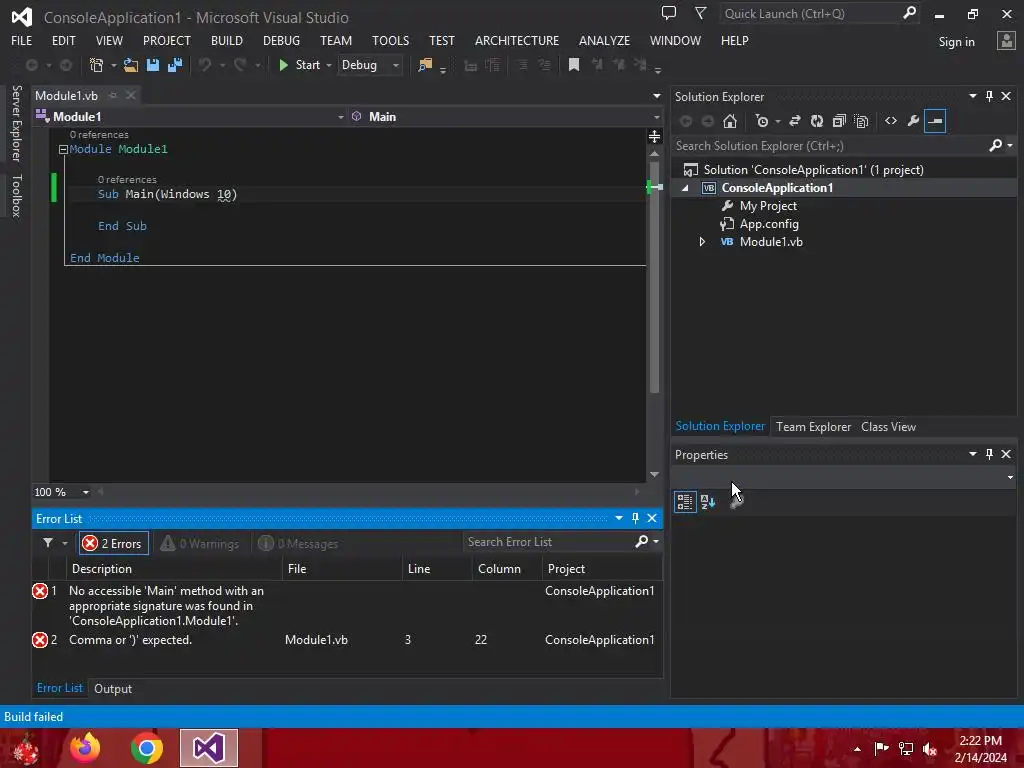Image resolution: width=1024 pixels, height=768 pixels.
Task: Click the account avatar icon
Action: tap(1006, 41)
